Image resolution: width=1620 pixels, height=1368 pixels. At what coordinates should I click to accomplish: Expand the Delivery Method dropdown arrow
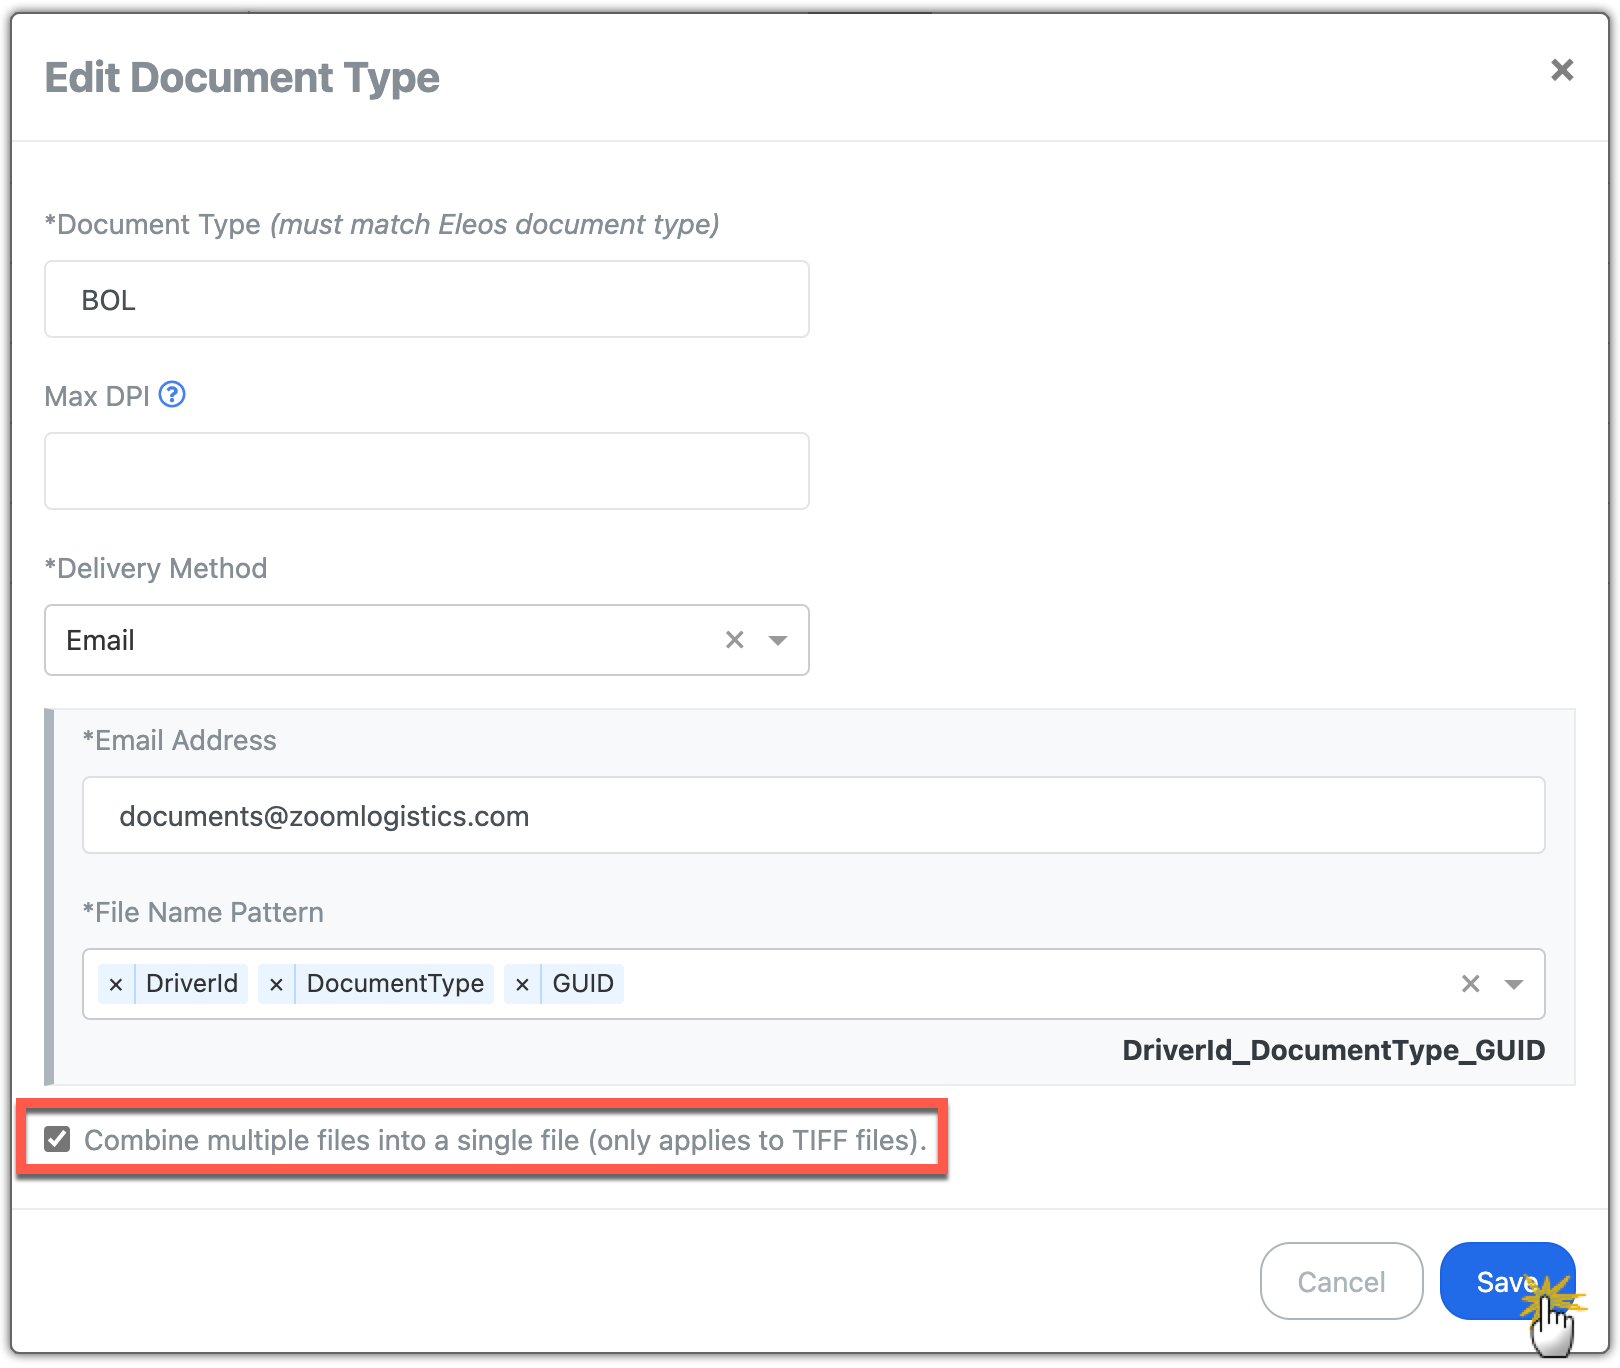tap(778, 640)
